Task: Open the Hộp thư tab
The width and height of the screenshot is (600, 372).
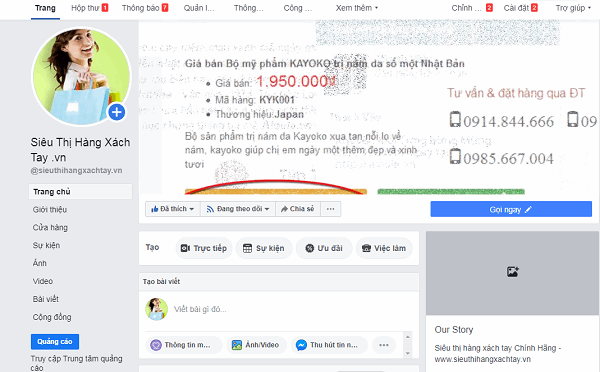Action: [x=90, y=8]
